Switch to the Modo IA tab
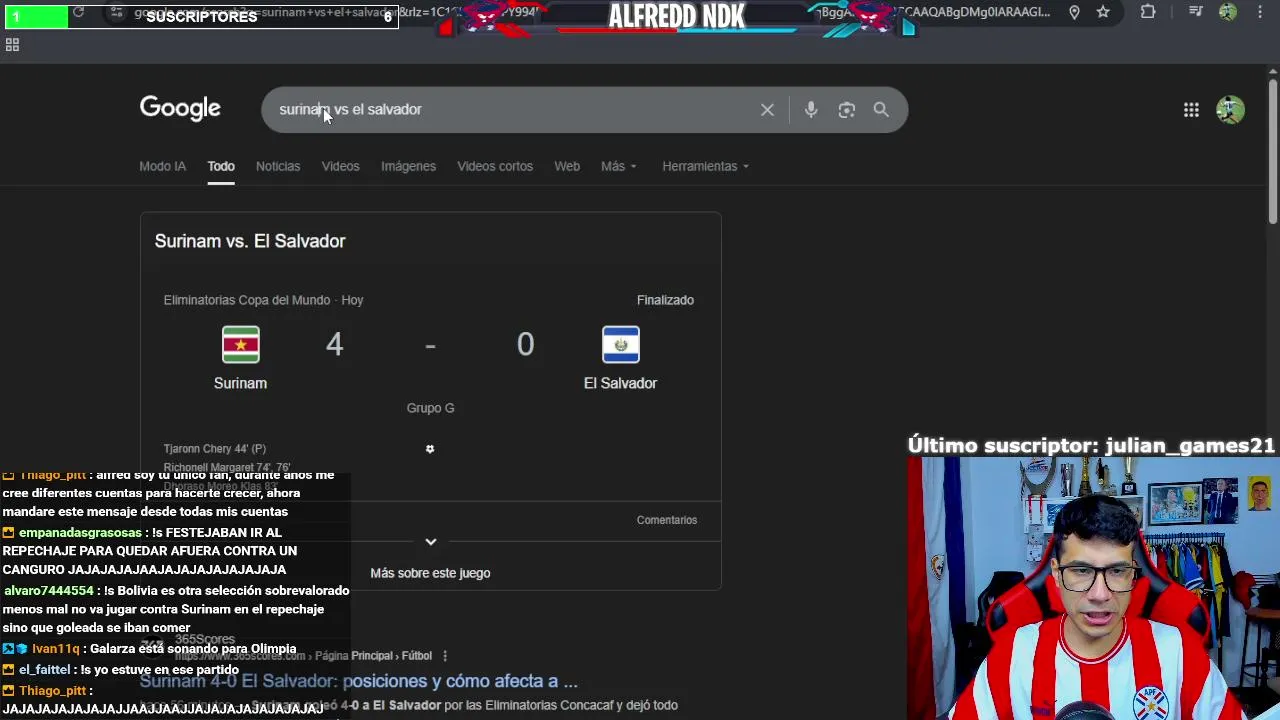Screen dimensions: 1280x720 (162, 166)
